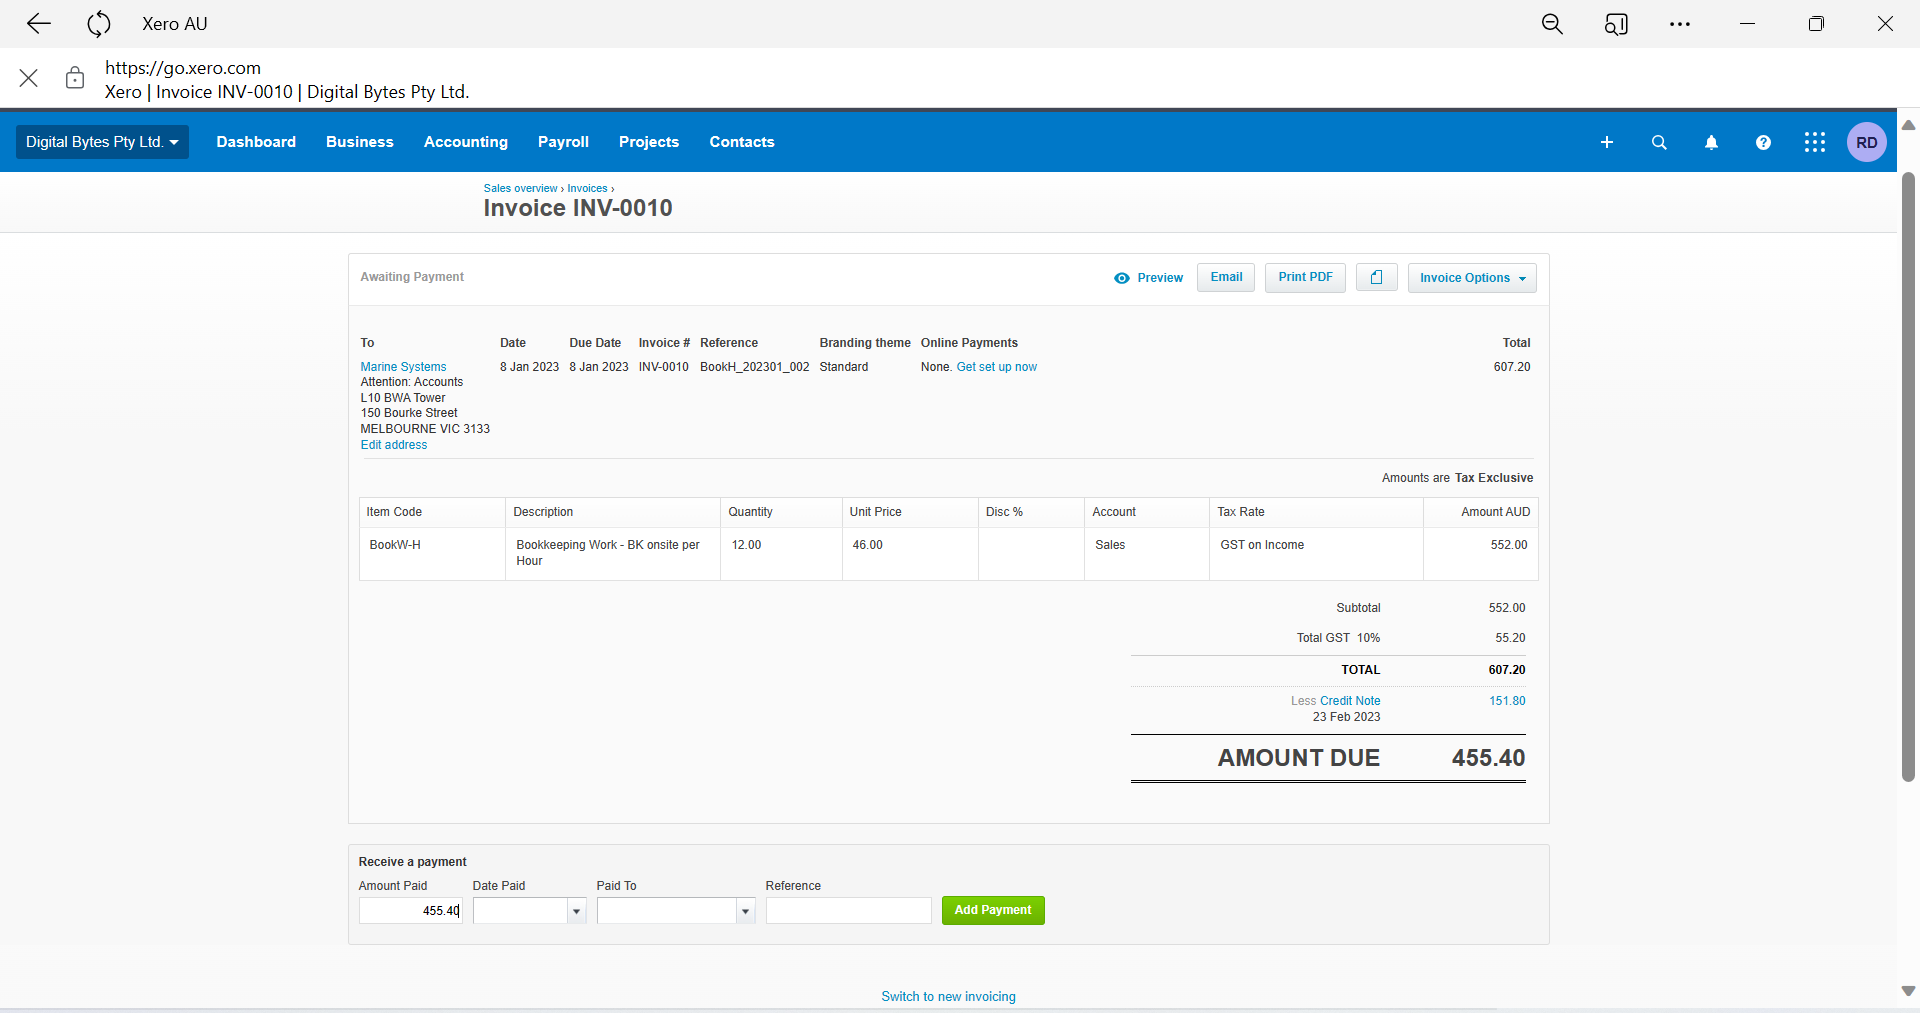Click the Date Paid input field
This screenshot has height=1013, width=1920.
click(520, 911)
